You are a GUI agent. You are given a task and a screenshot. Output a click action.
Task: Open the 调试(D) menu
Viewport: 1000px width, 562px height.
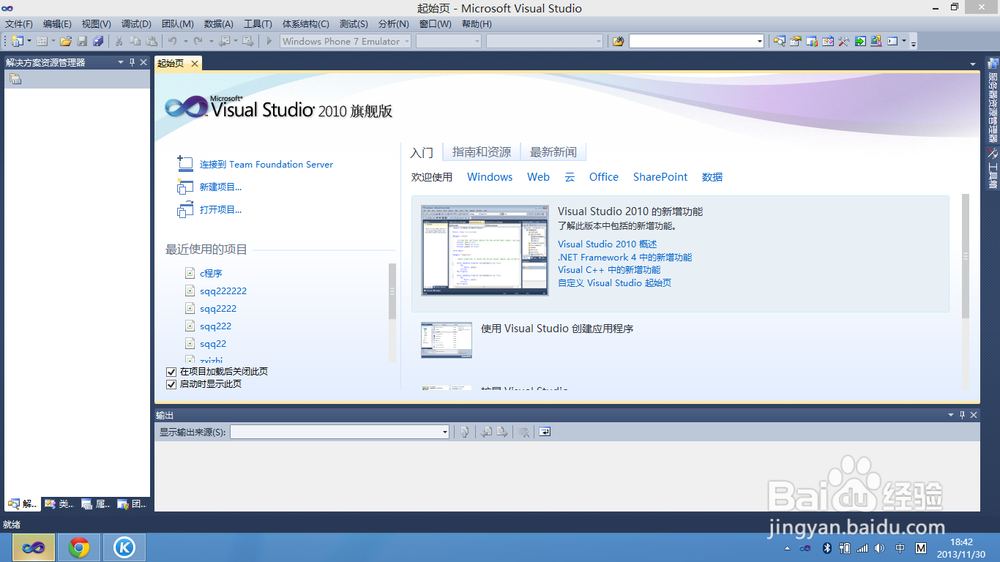pos(136,24)
